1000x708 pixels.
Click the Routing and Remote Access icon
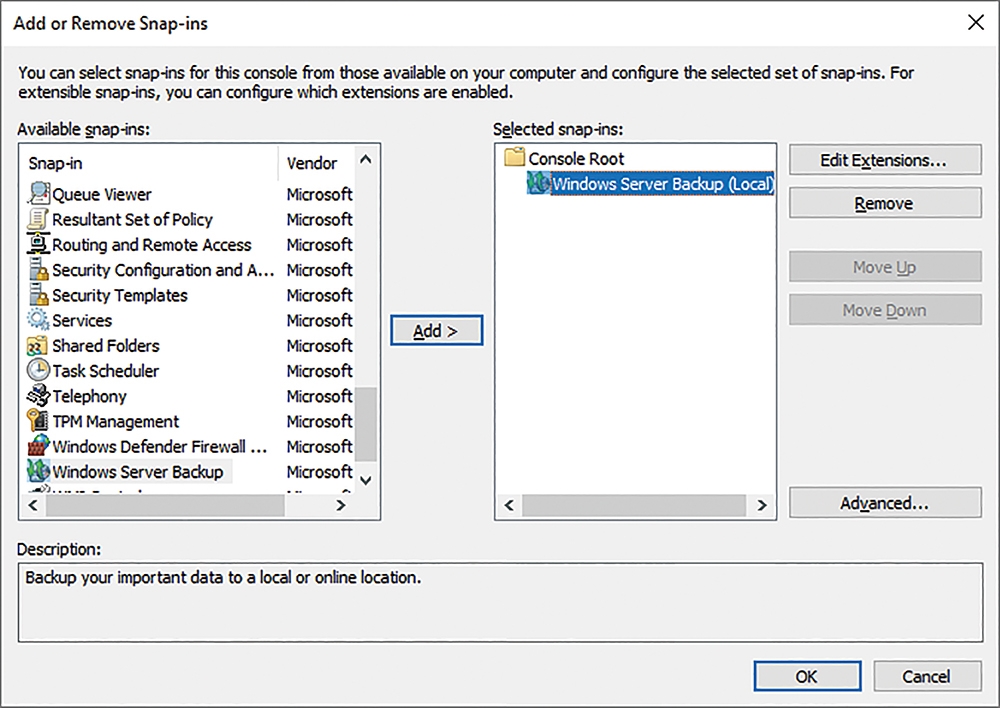point(38,244)
